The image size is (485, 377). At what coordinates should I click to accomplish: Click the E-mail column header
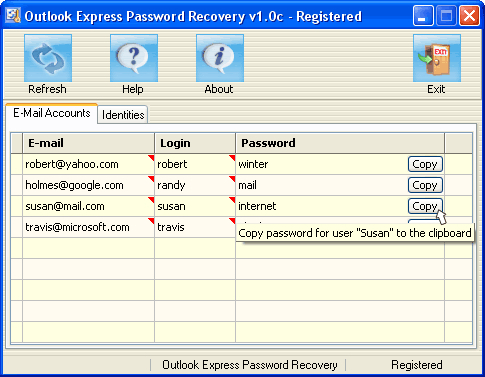coord(88,143)
